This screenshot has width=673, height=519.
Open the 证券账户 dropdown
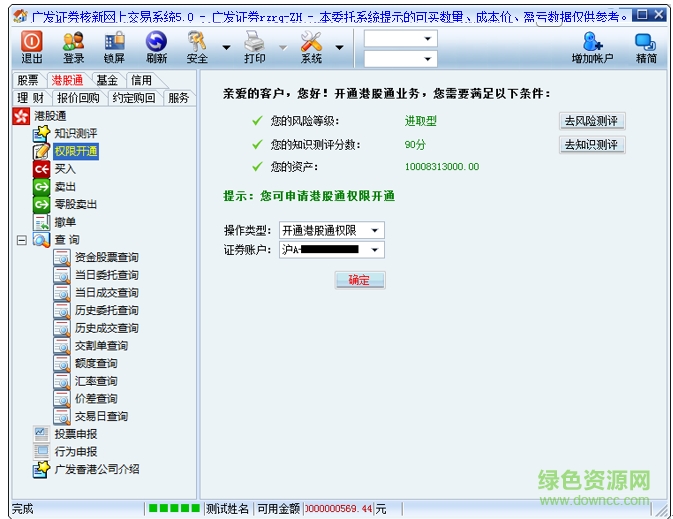[x=331, y=250]
